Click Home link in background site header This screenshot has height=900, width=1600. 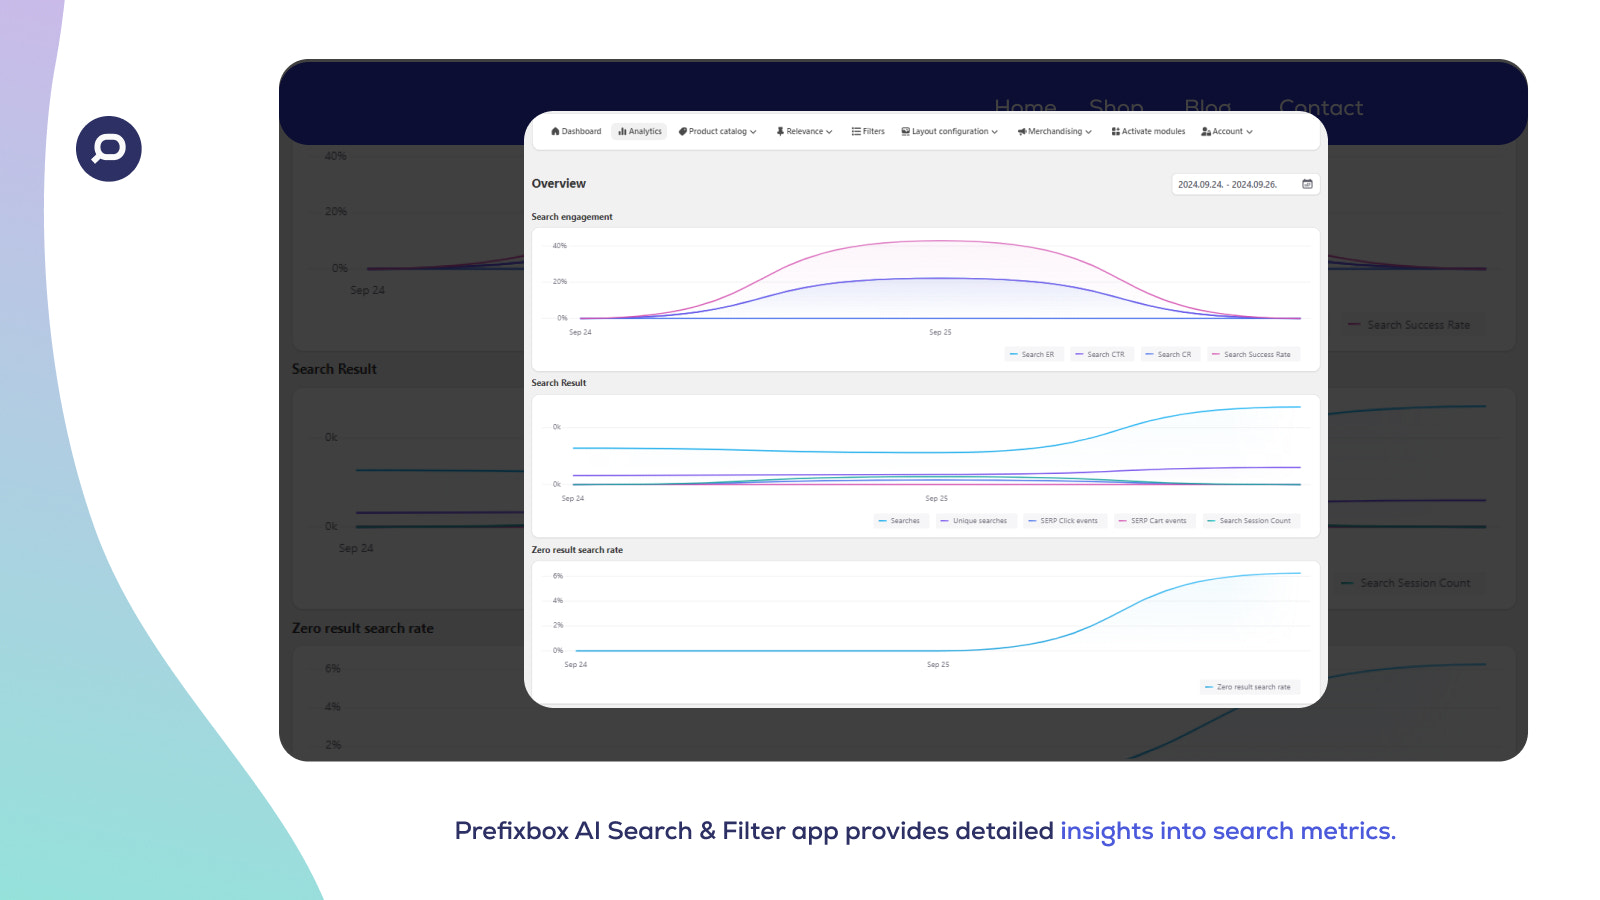[x=1025, y=107]
